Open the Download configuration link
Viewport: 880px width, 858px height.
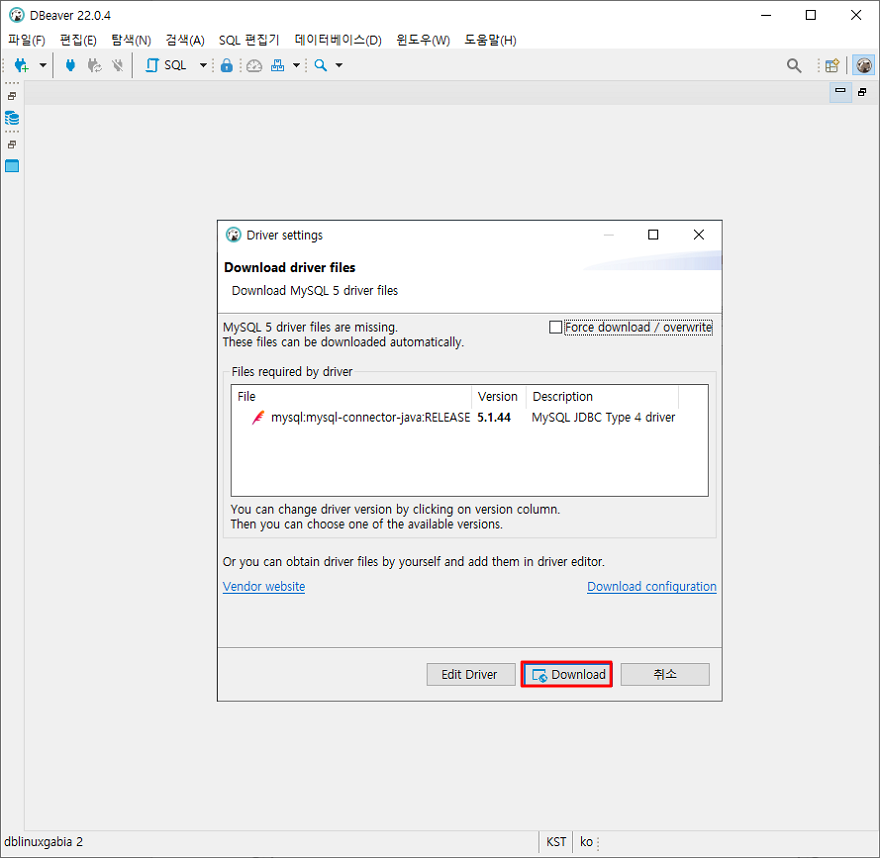652,587
